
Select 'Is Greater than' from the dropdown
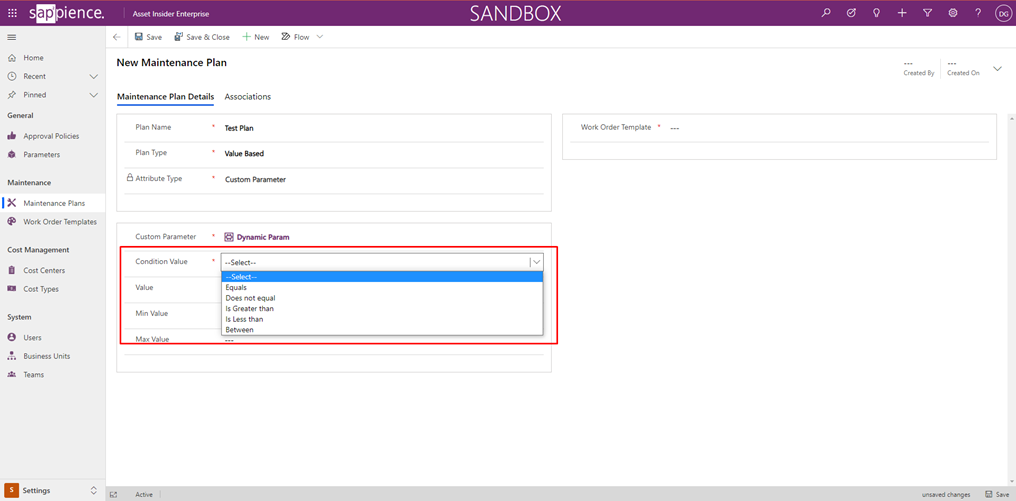coord(250,309)
